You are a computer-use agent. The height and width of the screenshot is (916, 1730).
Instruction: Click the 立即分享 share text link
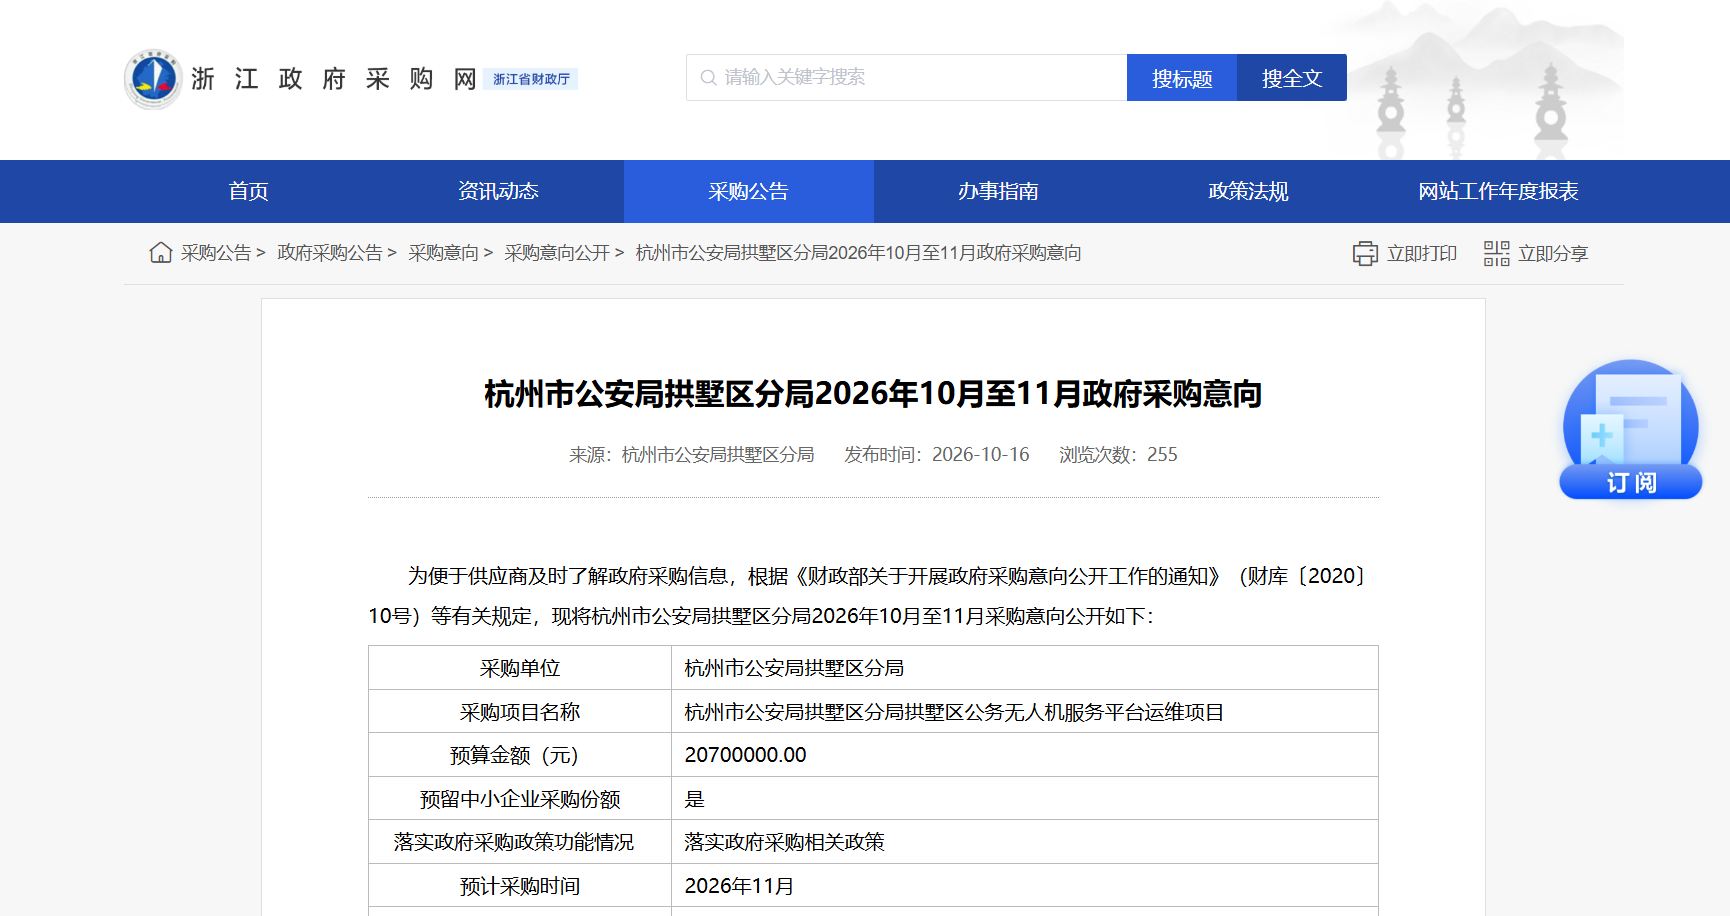coord(1553,254)
